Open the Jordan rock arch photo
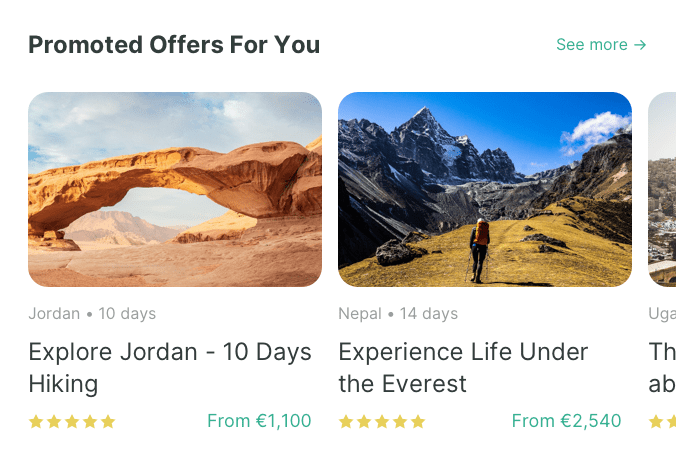The image size is (676, 476). (x=175, y=189)
